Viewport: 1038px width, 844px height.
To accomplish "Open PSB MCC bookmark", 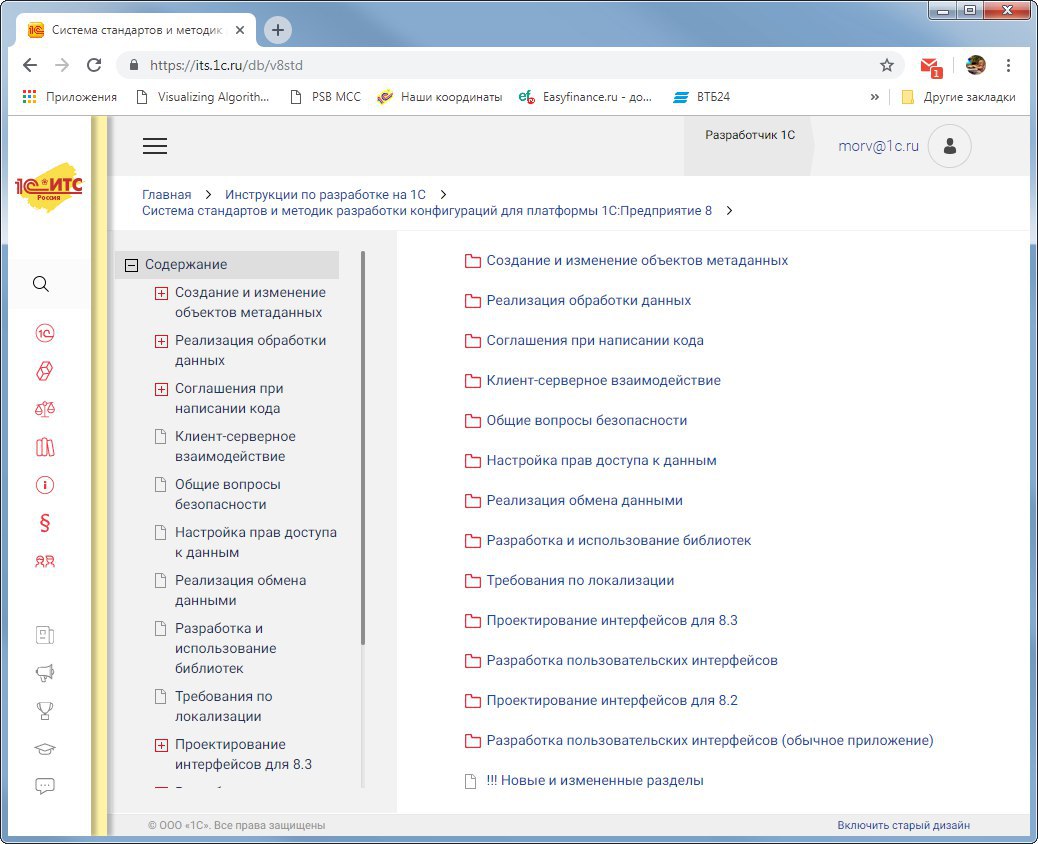I will click(326, 97).
